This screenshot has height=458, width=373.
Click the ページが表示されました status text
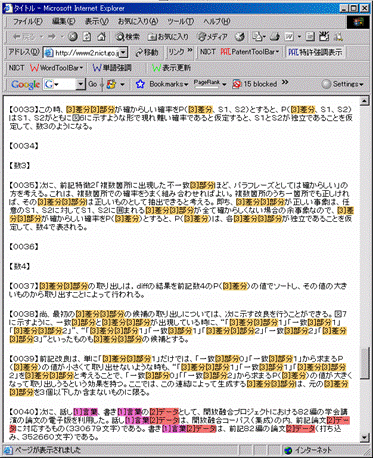pyautogui.click(x=47, y=450)
